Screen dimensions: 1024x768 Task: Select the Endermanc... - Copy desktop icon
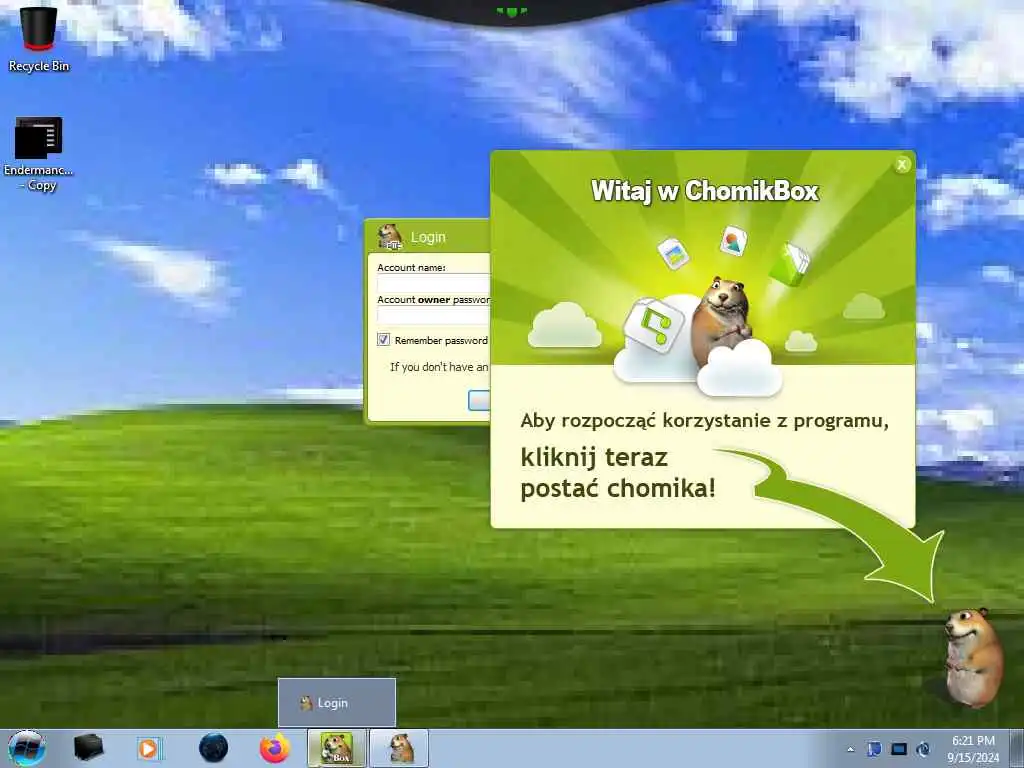tap(39, 155)
